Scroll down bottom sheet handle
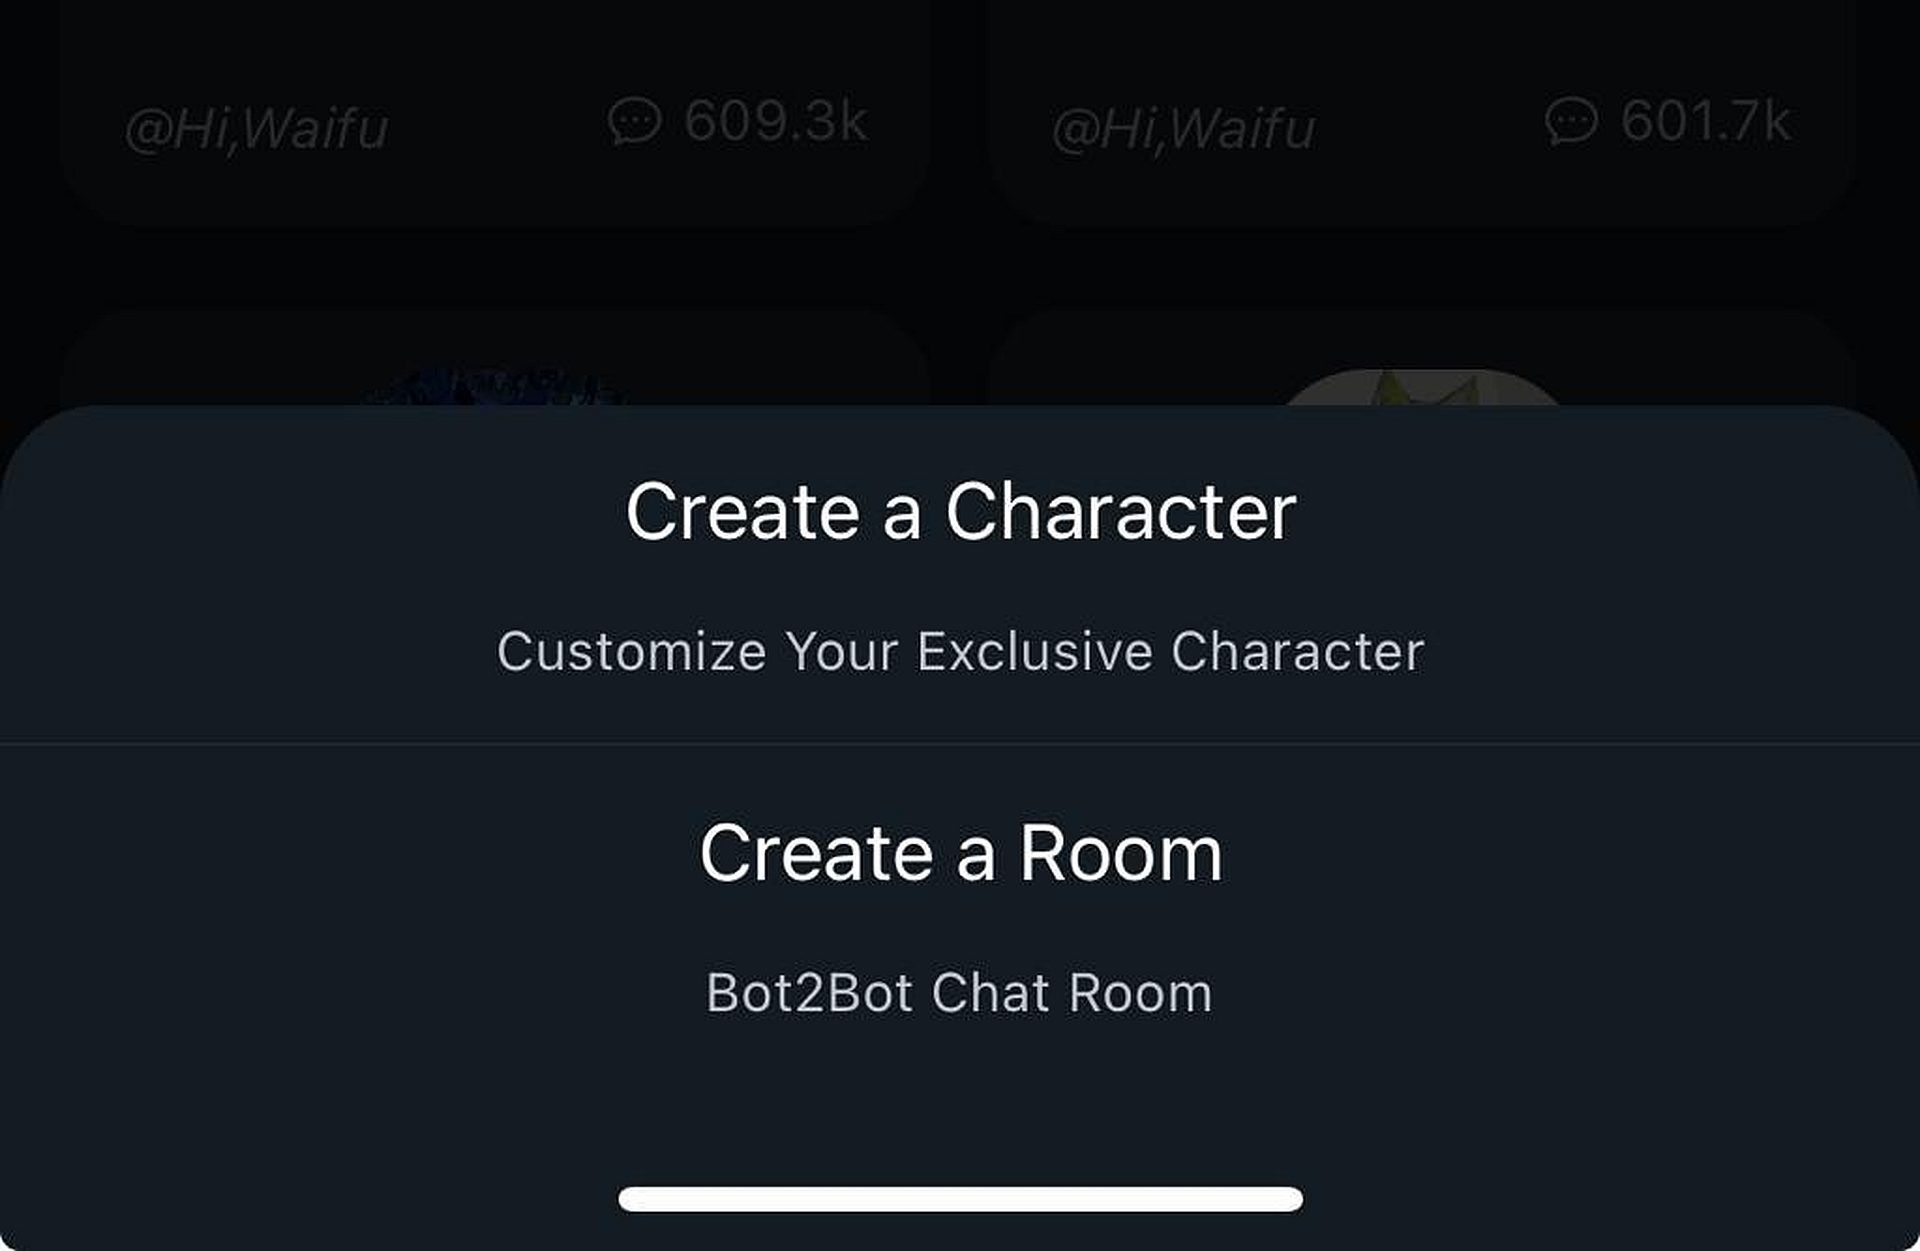Image resolution: width=1920 pixels, height=1251 pixels. tap(960, 1196)
